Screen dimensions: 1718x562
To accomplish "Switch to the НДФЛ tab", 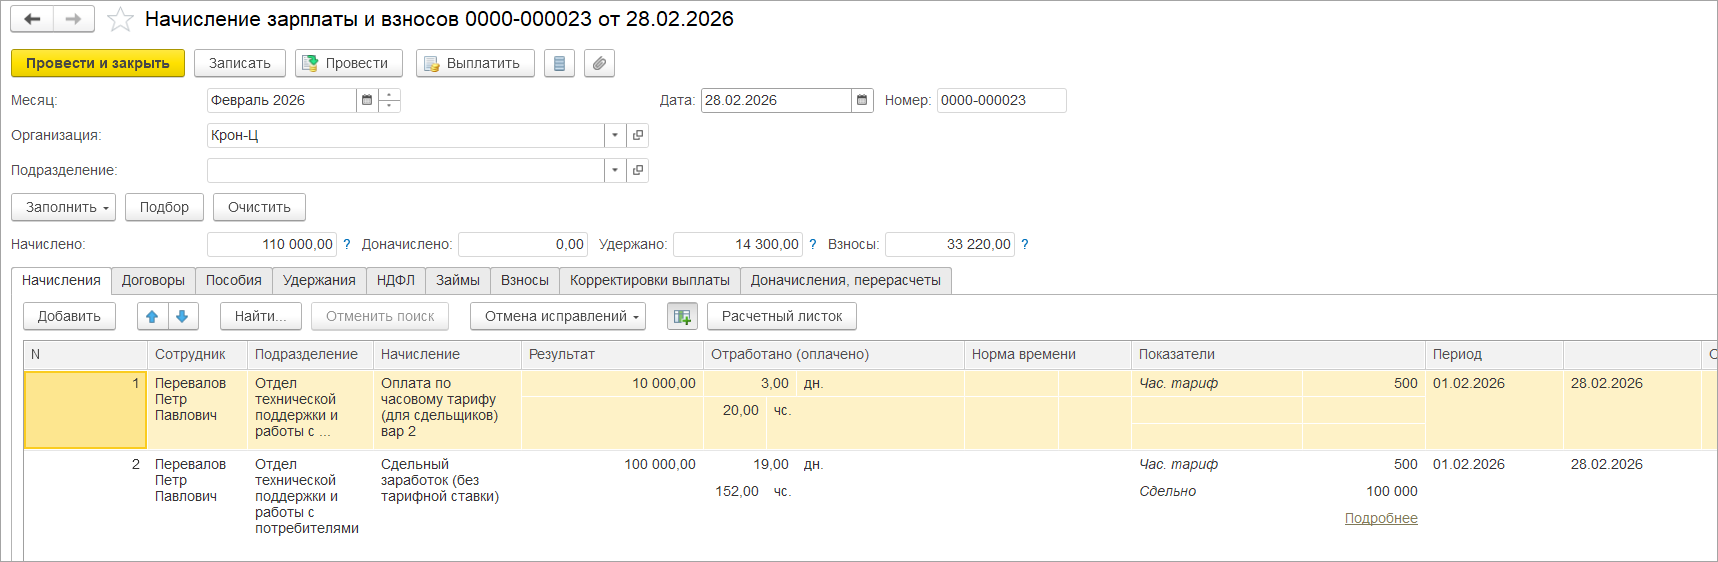I will [x=396, y=280].
